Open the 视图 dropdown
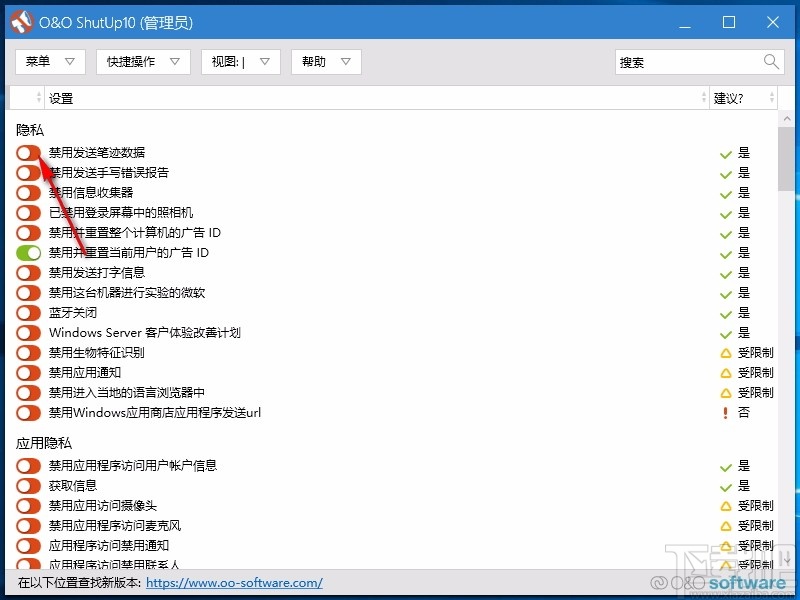 240,61
